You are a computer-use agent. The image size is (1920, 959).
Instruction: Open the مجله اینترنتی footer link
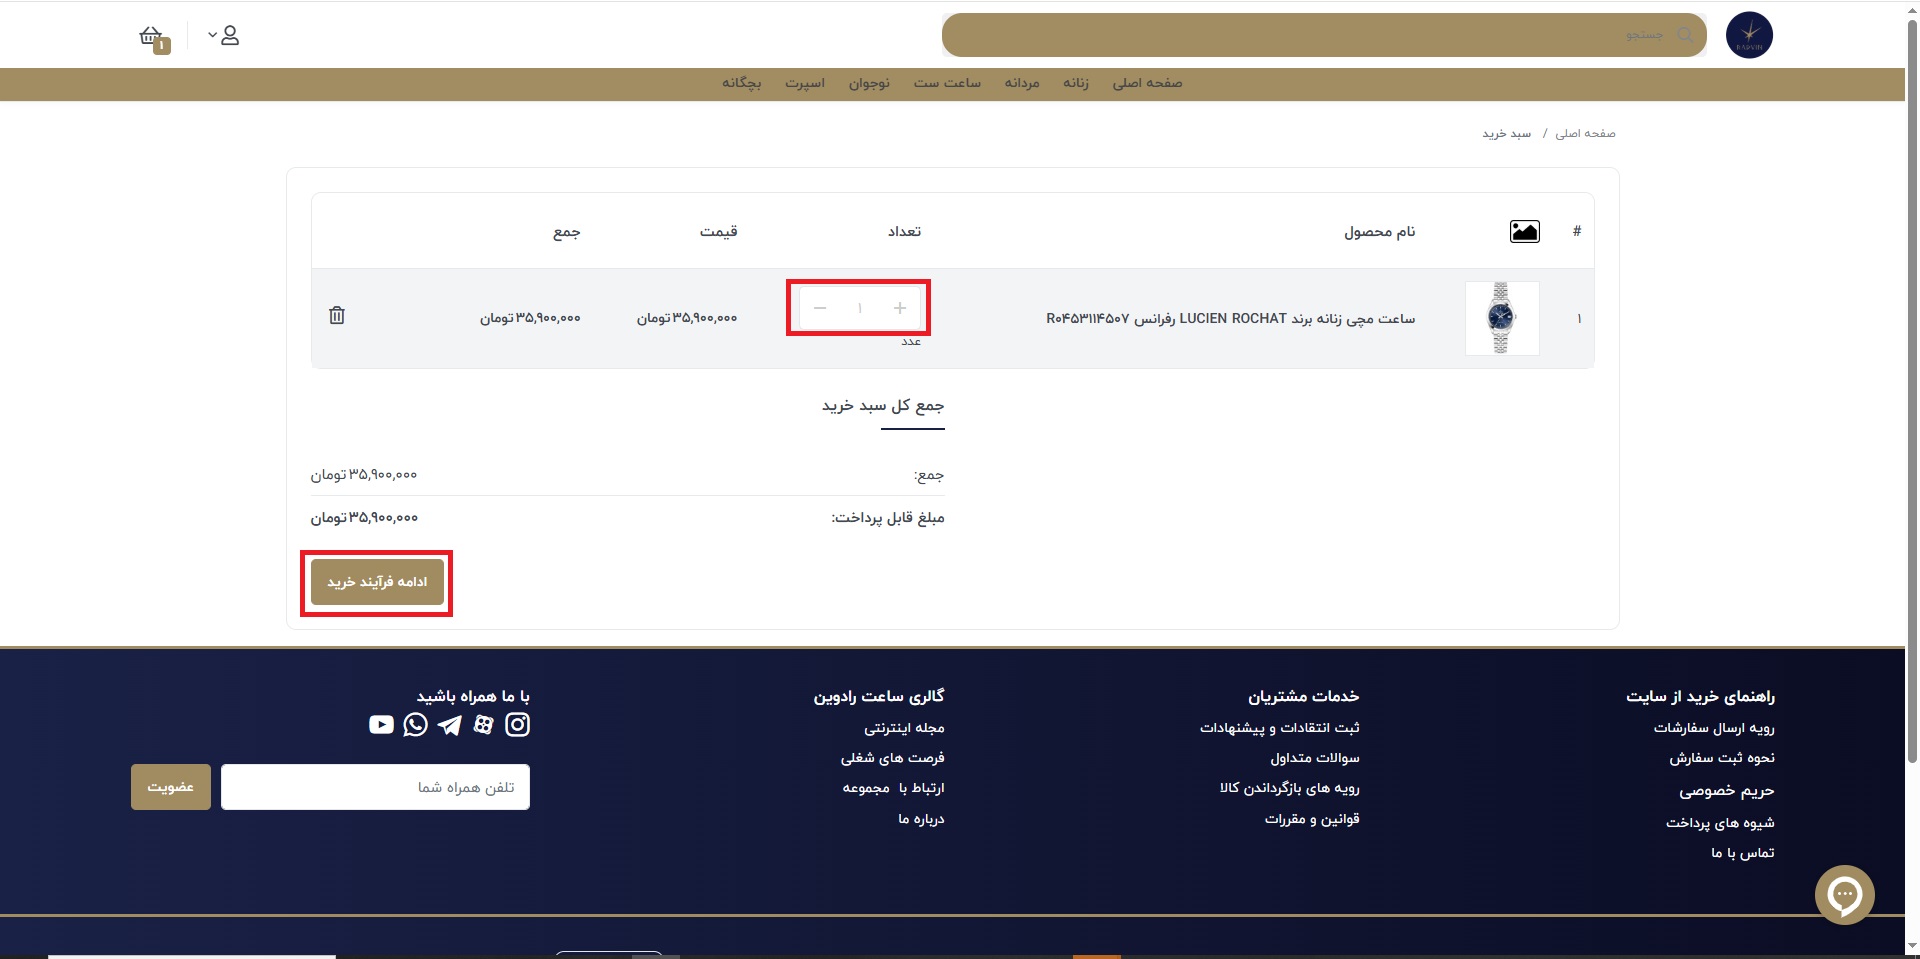tap(904, 728)
